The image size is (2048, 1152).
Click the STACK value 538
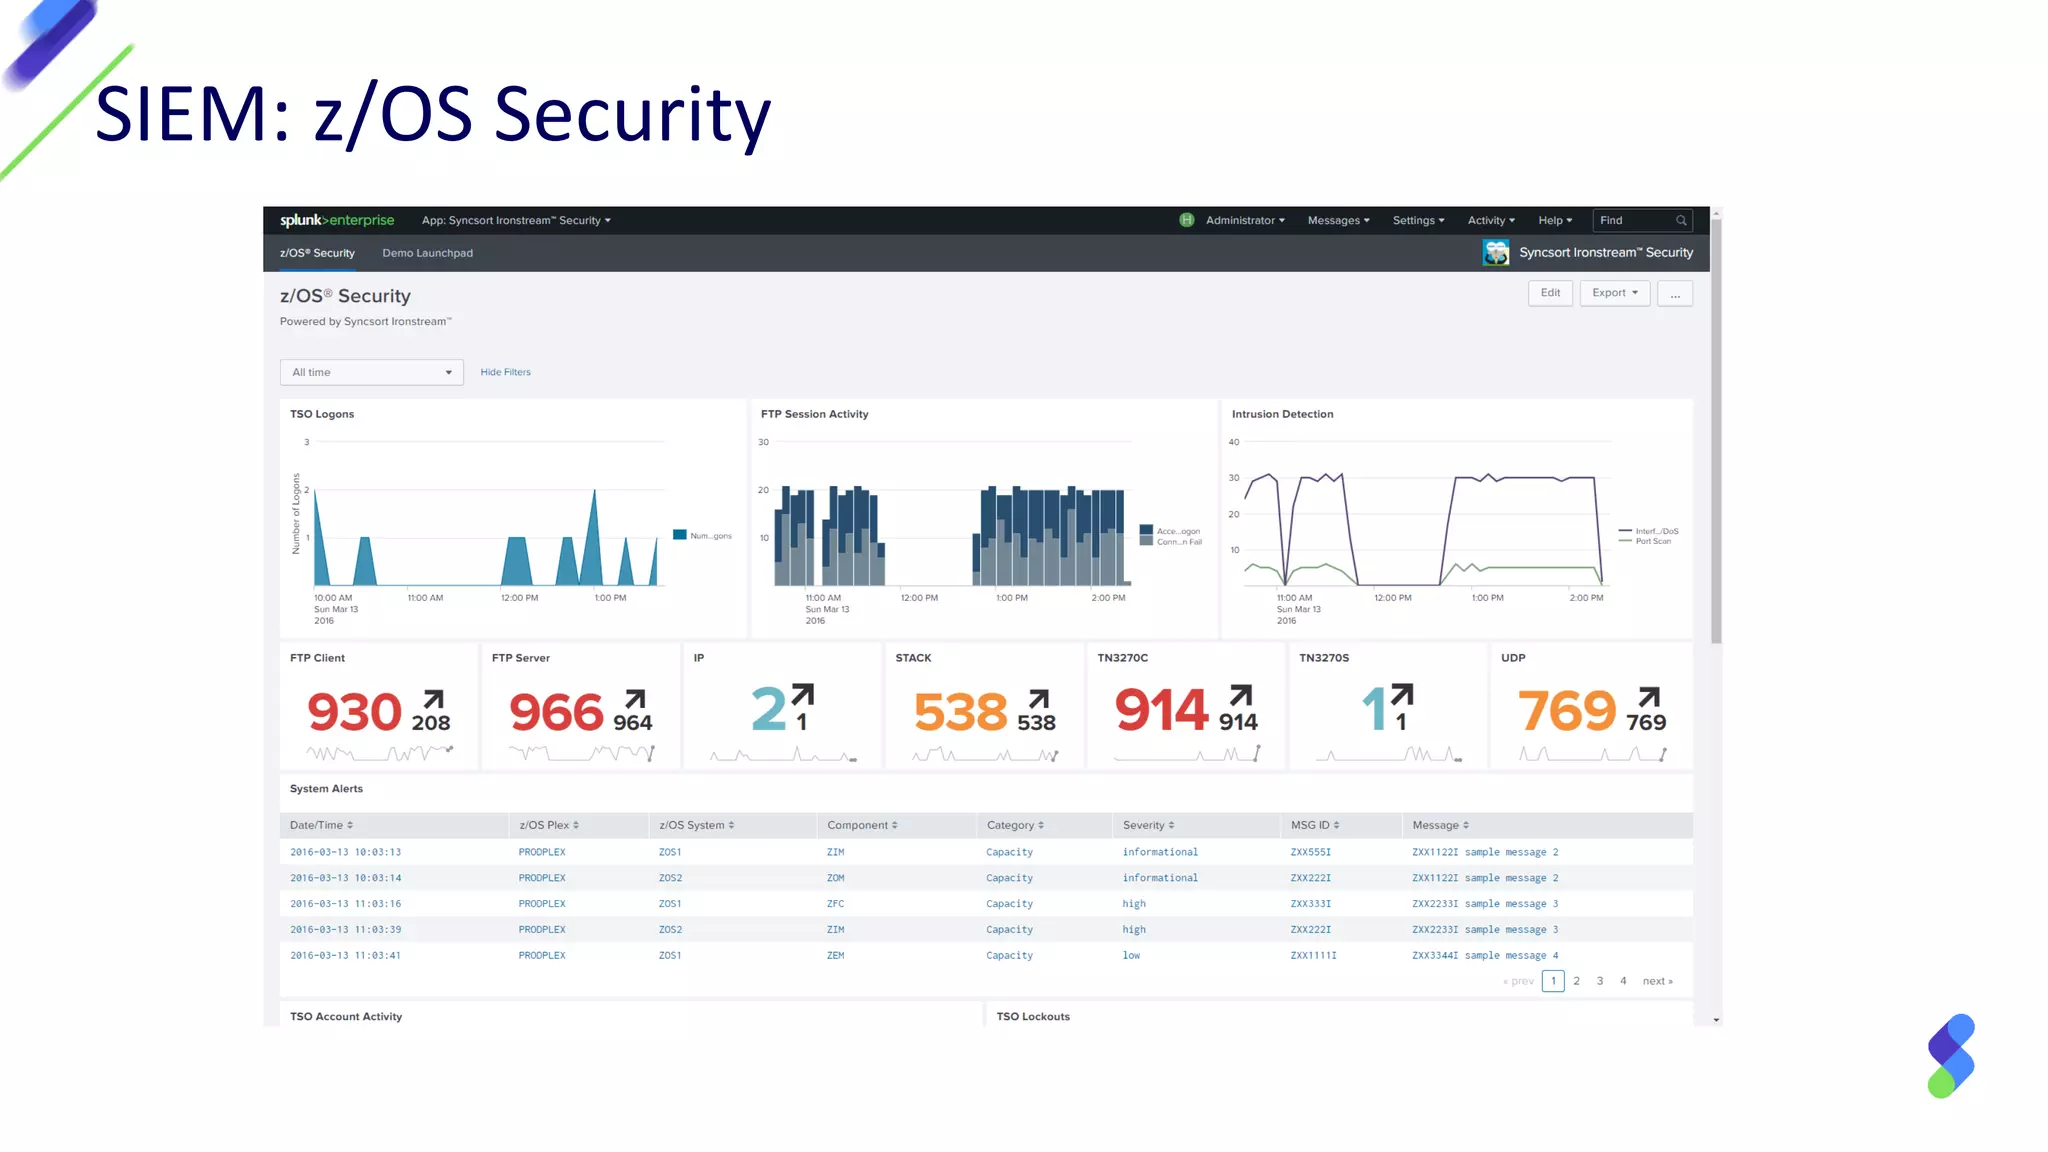coord(960,712)
